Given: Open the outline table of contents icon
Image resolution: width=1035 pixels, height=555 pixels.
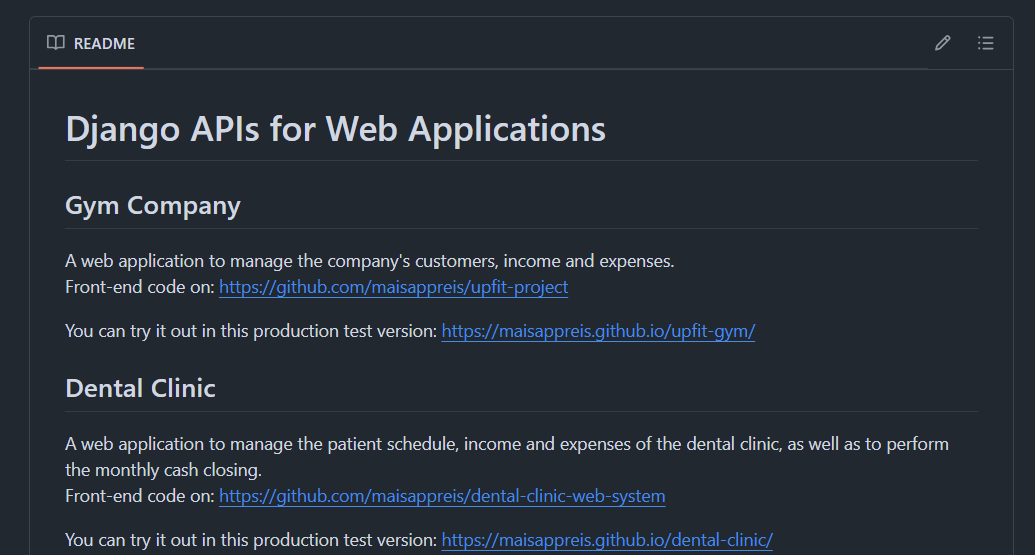Looking at the screenshot, I should pyautogui.click(x=986, y=43).
